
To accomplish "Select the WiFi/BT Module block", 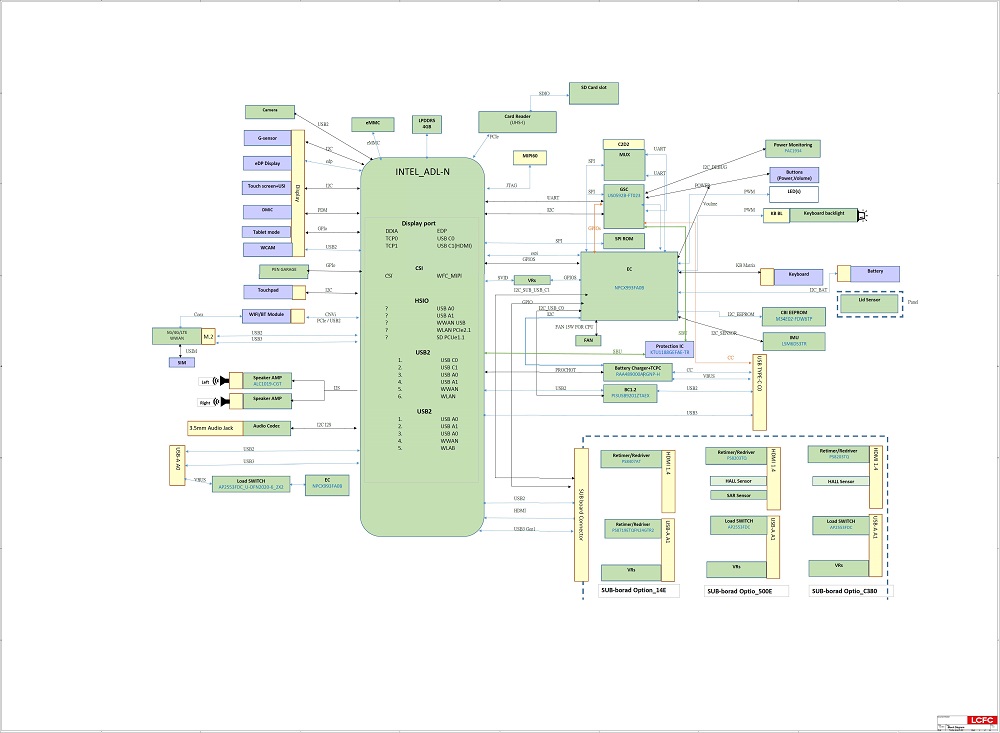I will (267, 315).
